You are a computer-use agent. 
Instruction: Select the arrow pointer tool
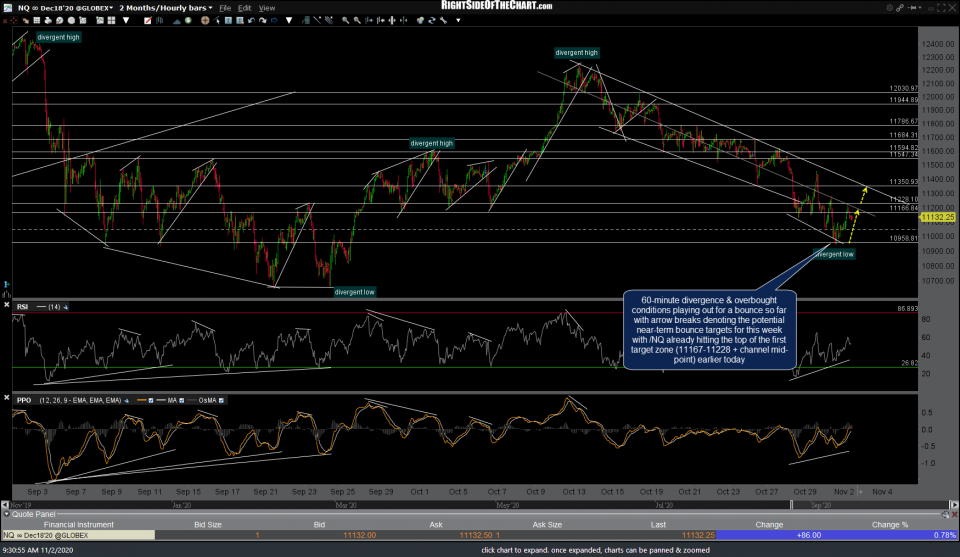(217, 20)
